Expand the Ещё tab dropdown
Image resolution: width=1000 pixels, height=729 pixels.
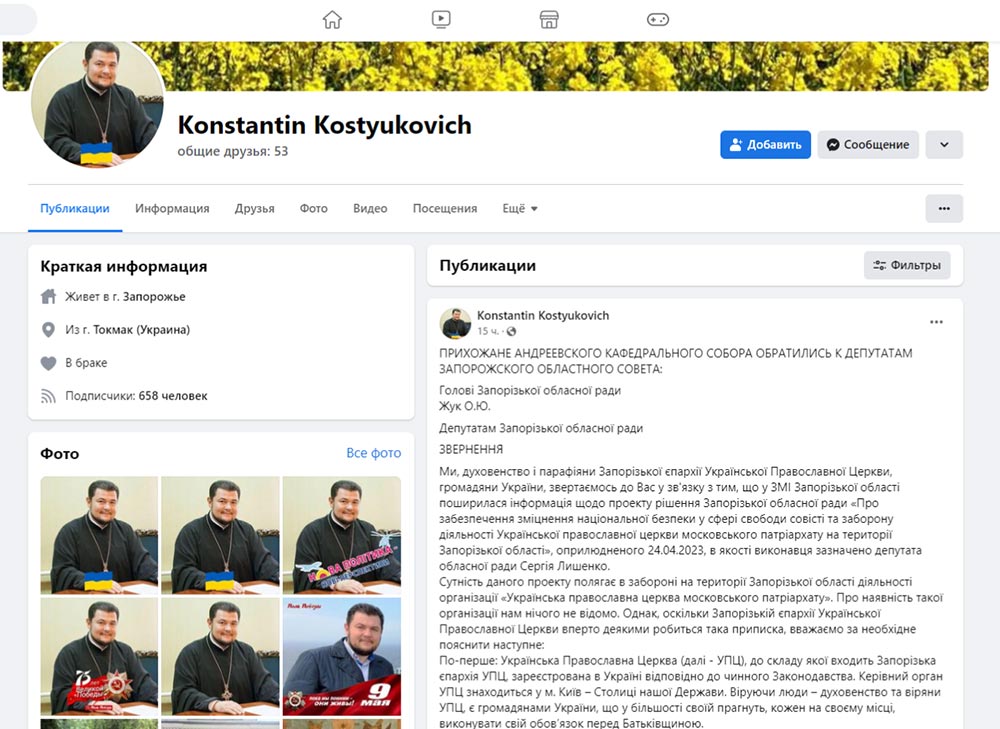click(x=520, y=209)
